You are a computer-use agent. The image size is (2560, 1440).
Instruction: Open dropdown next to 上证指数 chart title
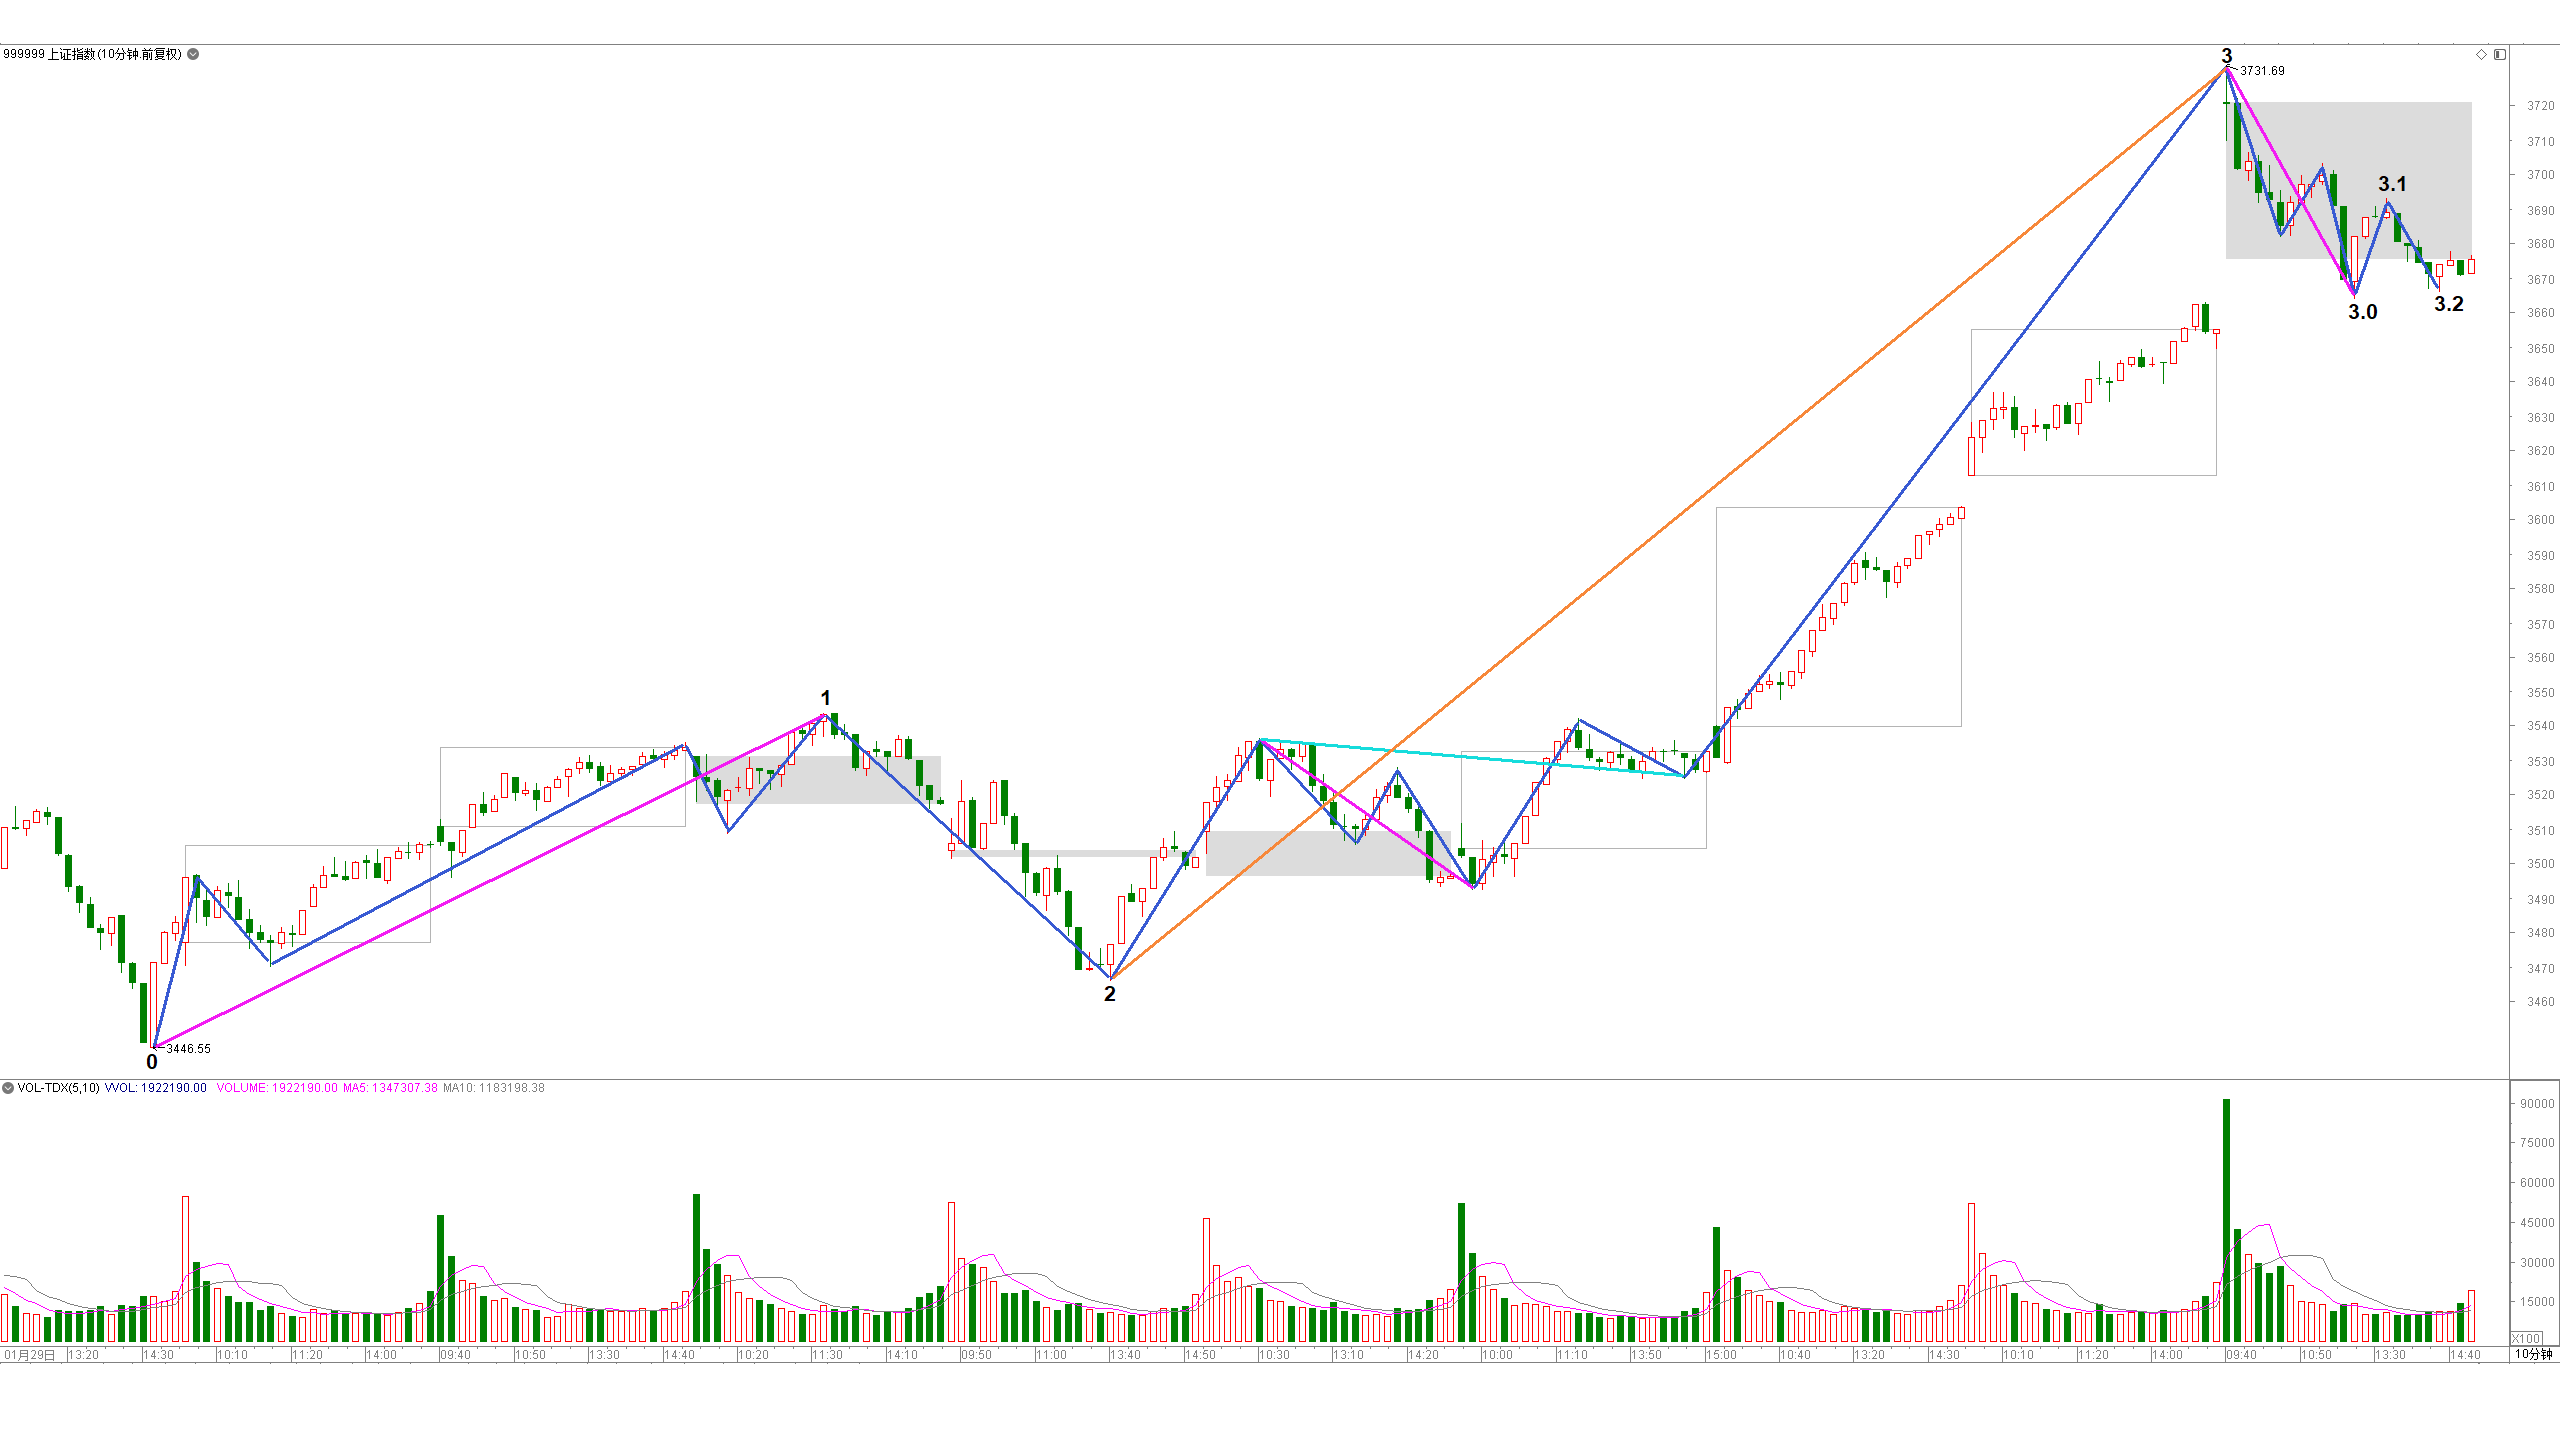(x=193, y=54)
